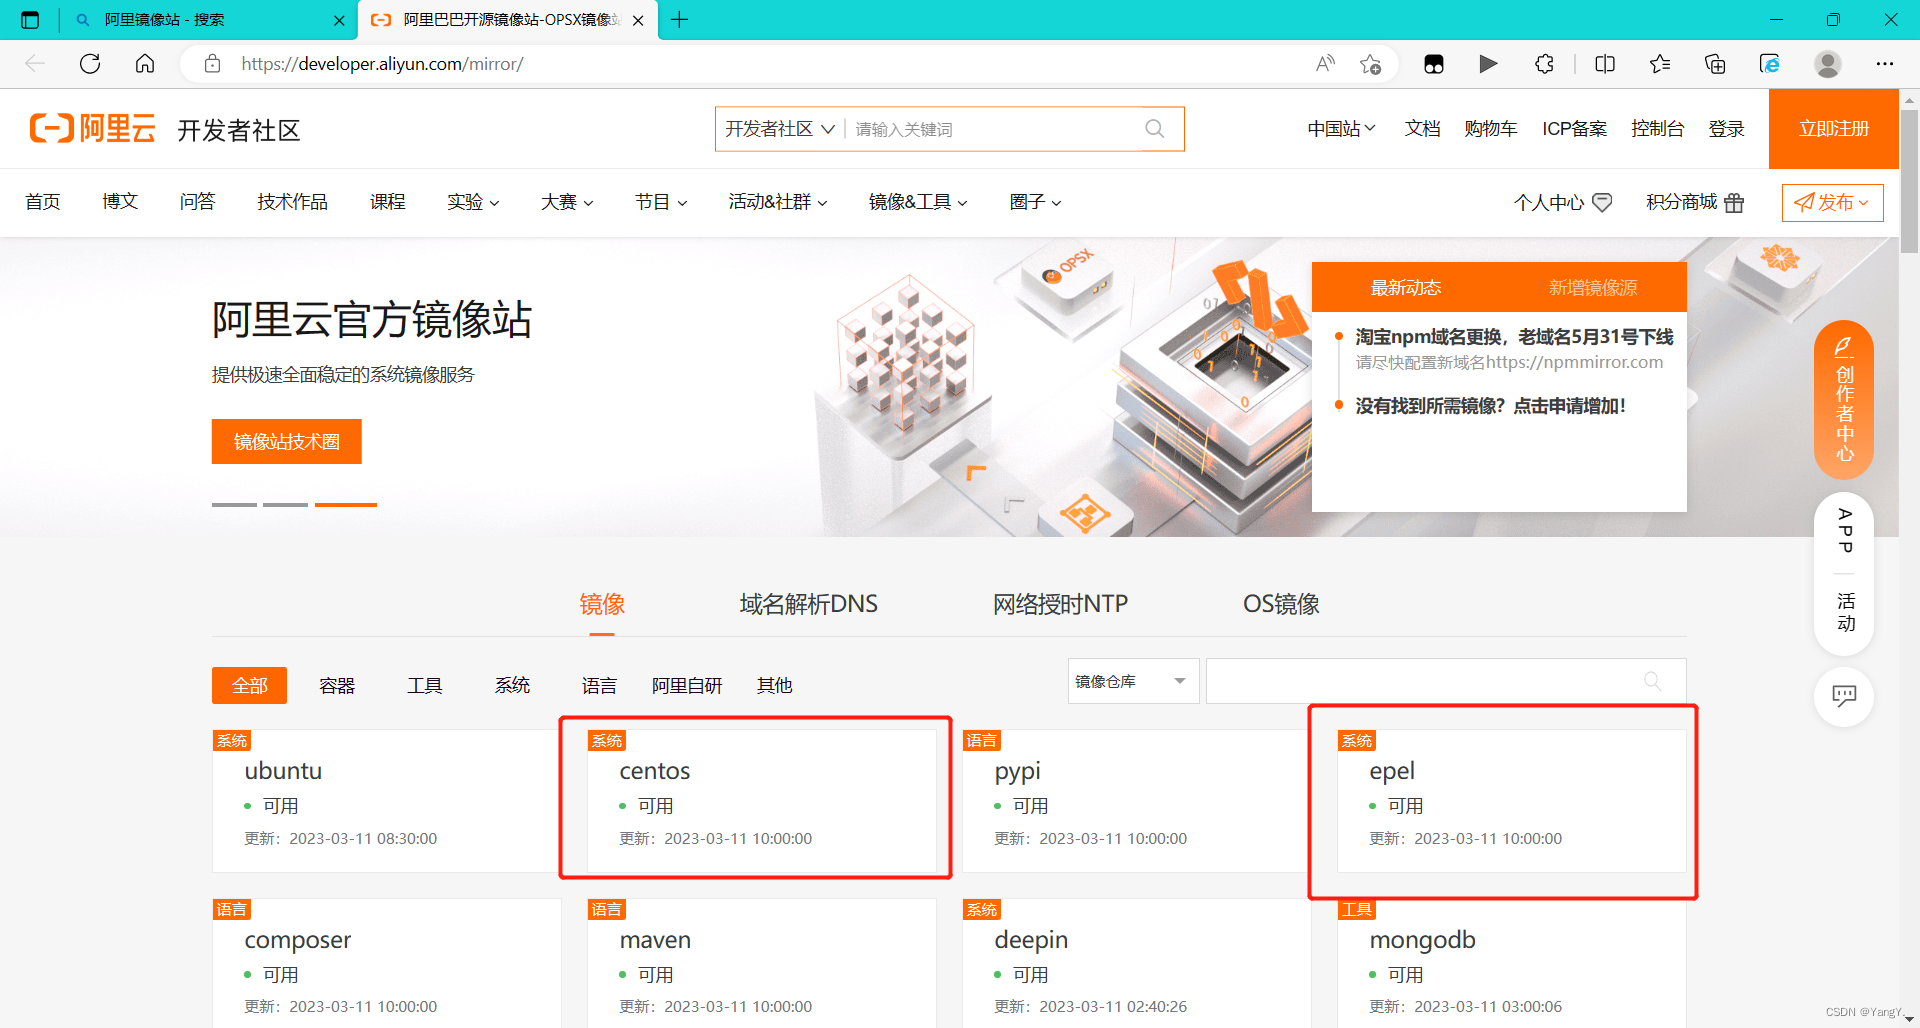
Task: Open the browser extensions puzzle icon
Action: [x=1545, y=64]
